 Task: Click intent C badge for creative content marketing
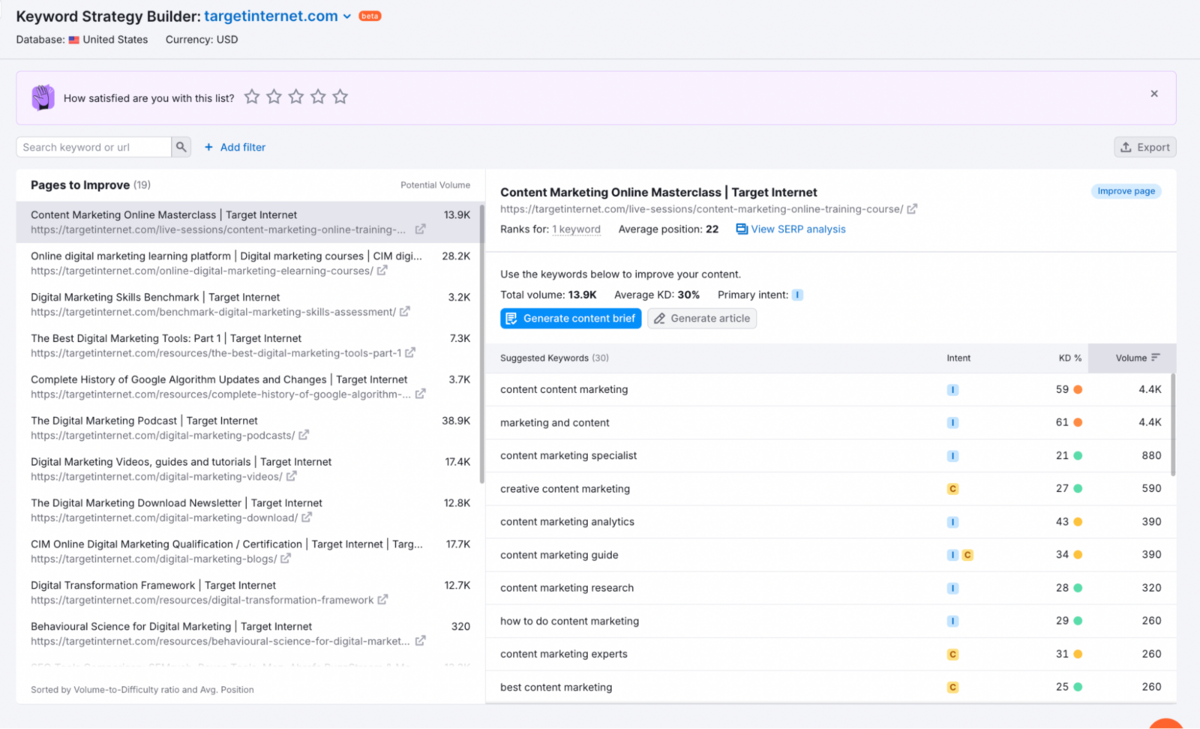click(x=953, y=489)
